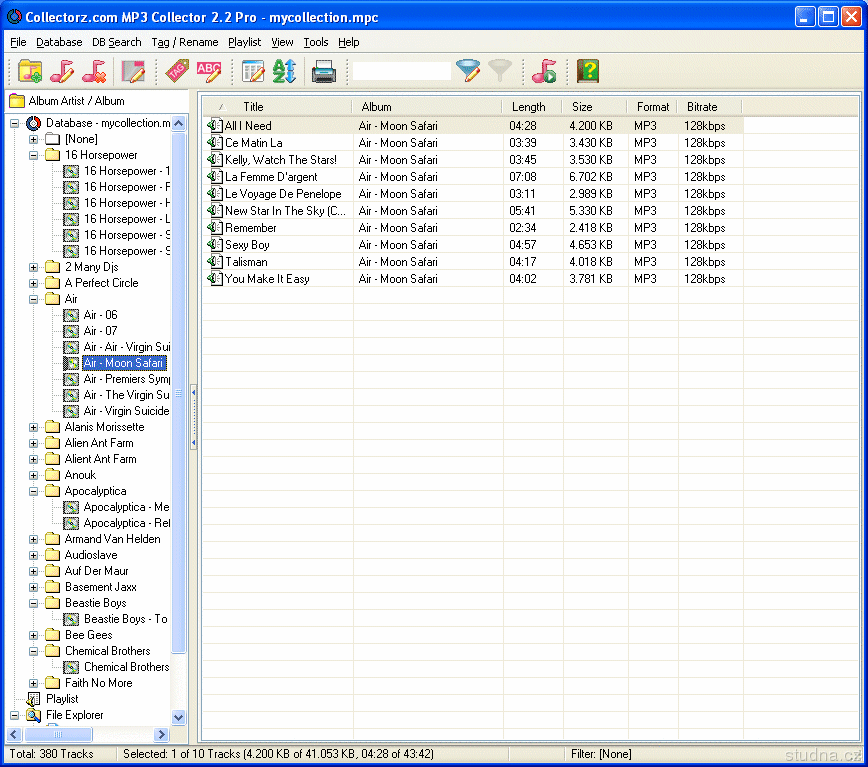Open the TAG editor toolbar icon
The width and height of the screenshot is (868, 767).
177,71
